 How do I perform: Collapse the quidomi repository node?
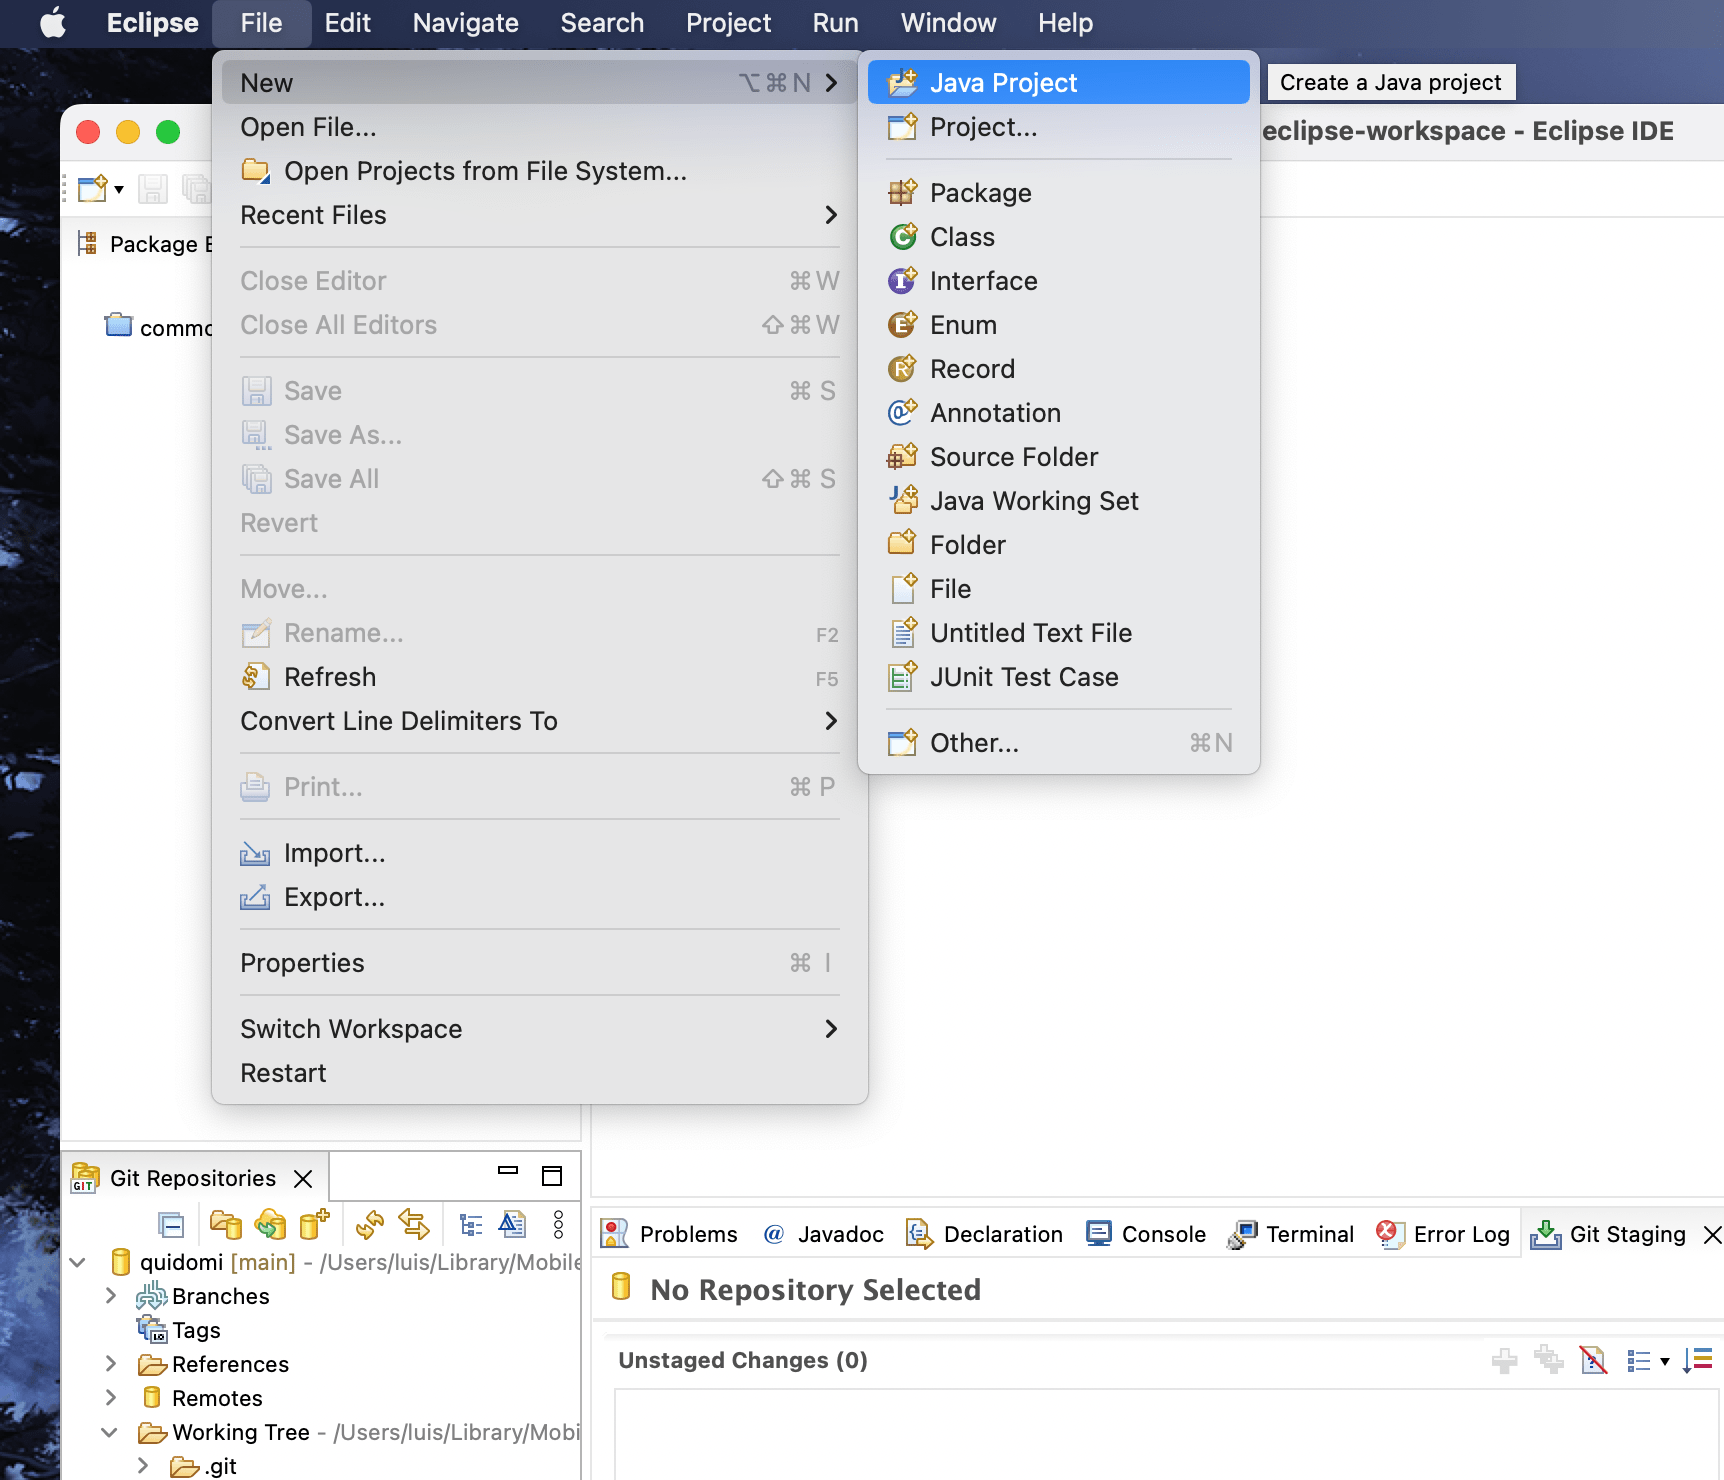pyautogui.click(x=78, y=1263)
